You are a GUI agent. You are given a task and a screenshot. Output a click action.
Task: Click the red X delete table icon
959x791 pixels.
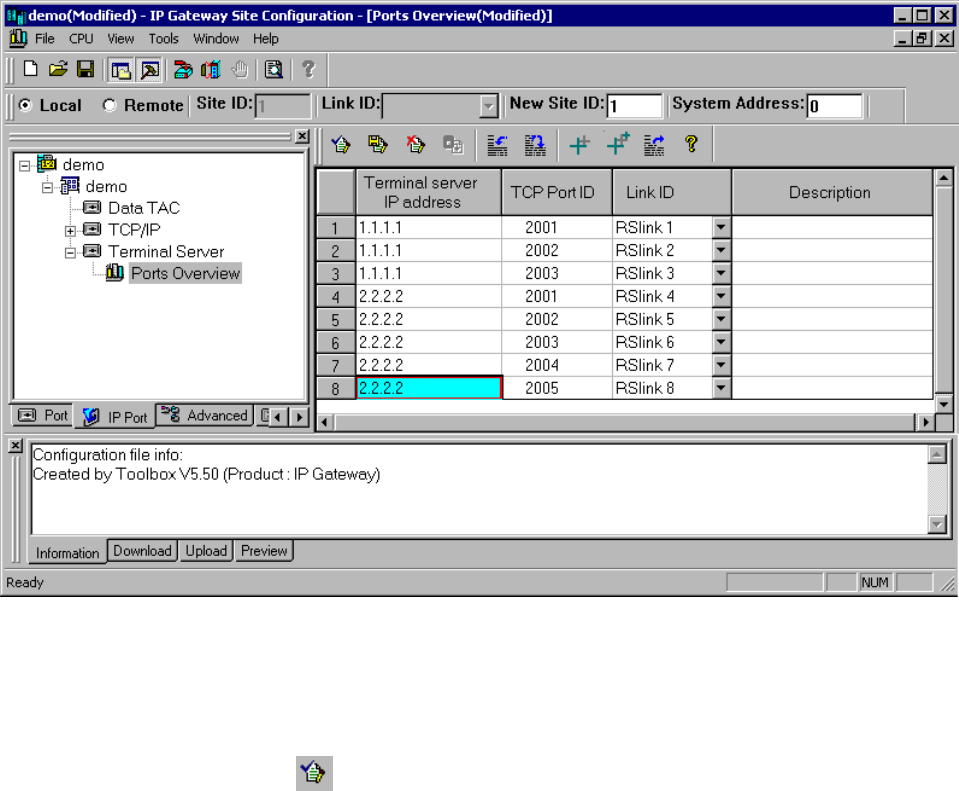pos(415,144)
